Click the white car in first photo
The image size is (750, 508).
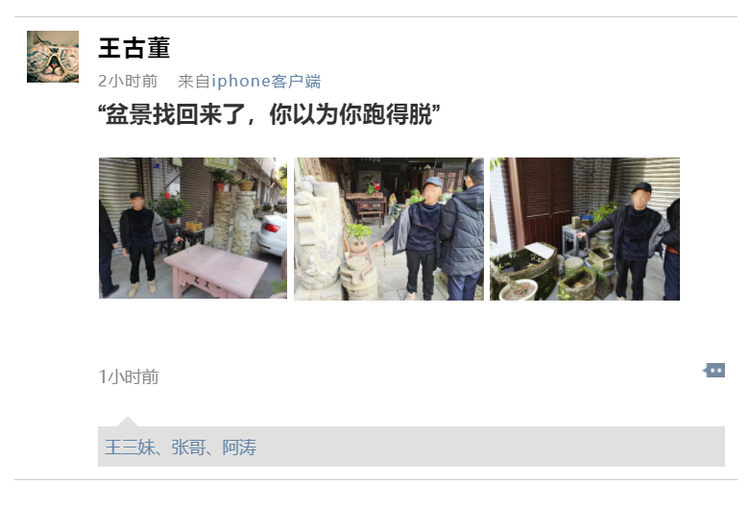click(272, 235)
